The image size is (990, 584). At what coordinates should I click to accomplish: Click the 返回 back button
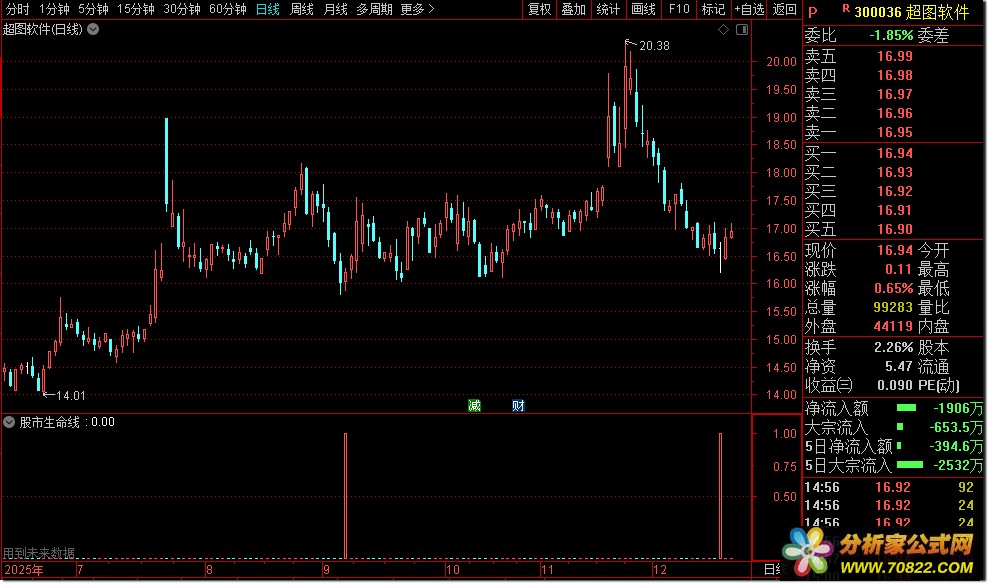click(785, 9)
